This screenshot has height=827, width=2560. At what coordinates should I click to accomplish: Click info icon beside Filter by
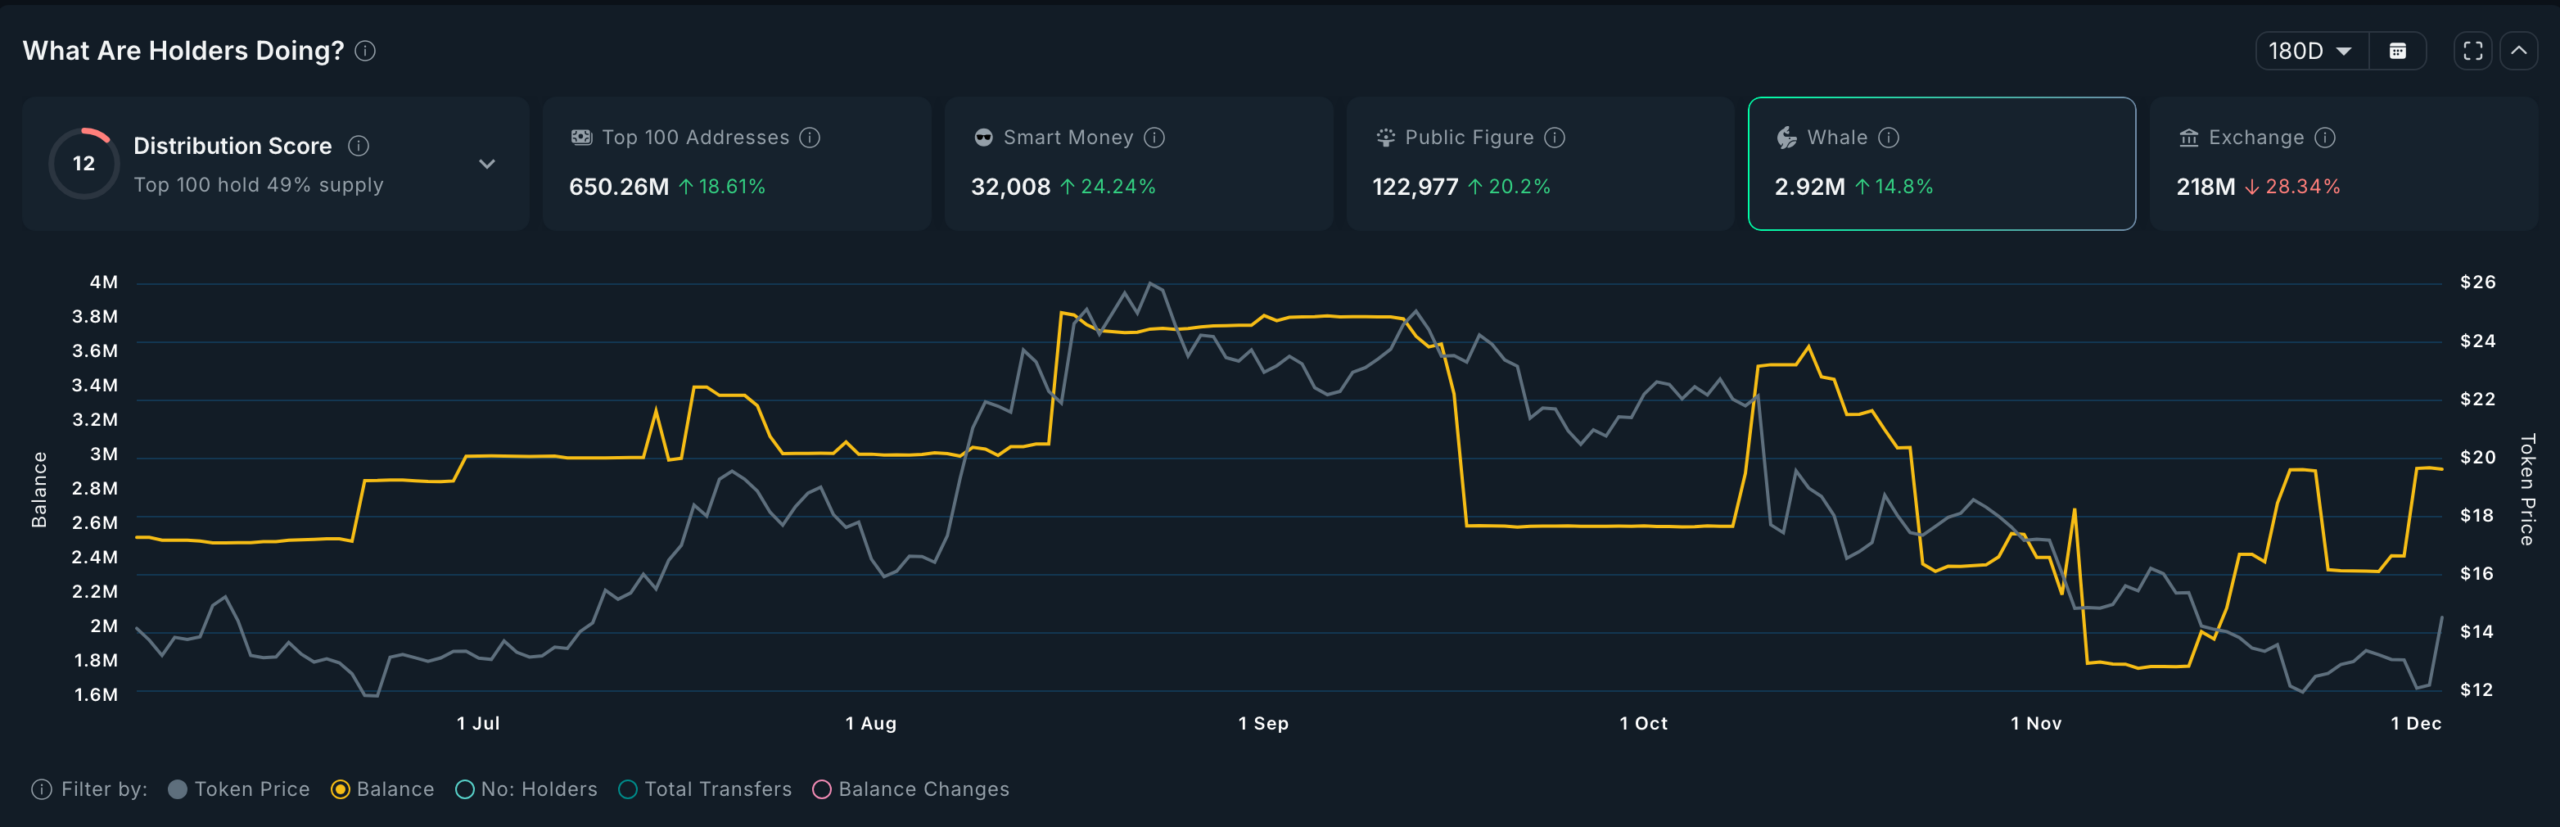coord(41,790)
